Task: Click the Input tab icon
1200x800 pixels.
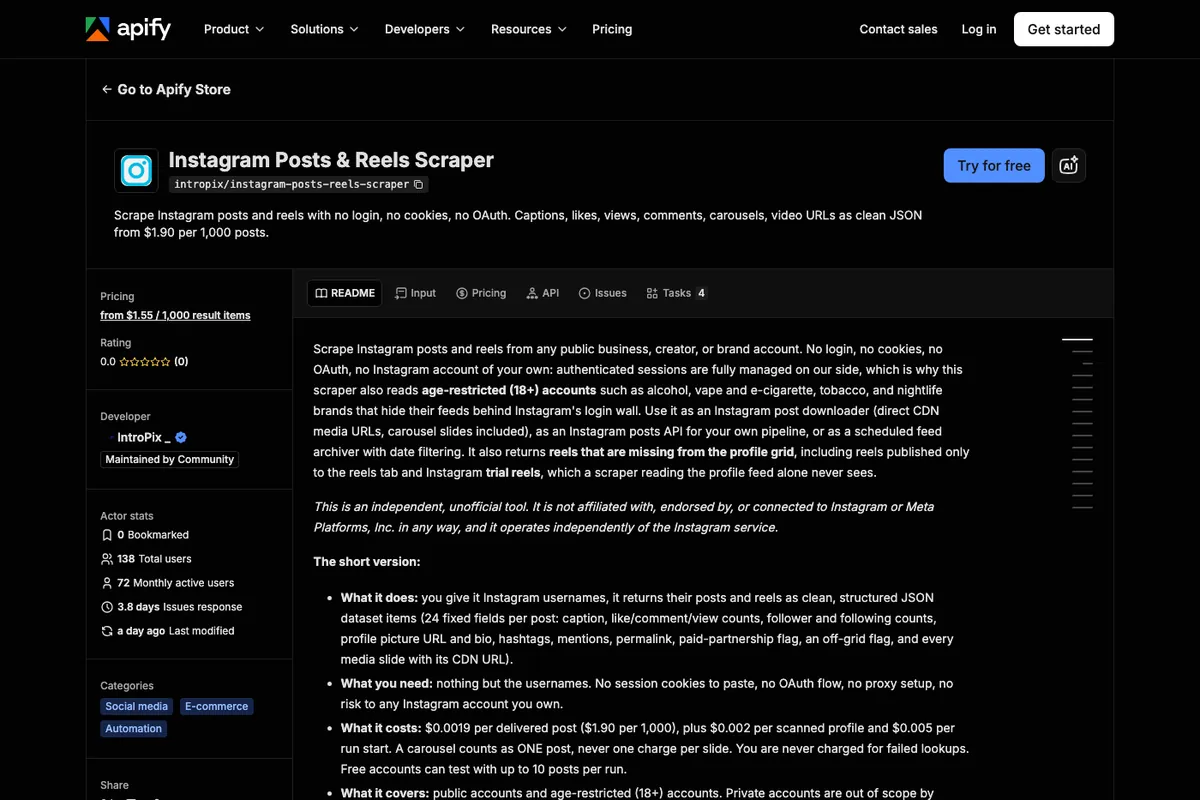Action: [401, 293]
